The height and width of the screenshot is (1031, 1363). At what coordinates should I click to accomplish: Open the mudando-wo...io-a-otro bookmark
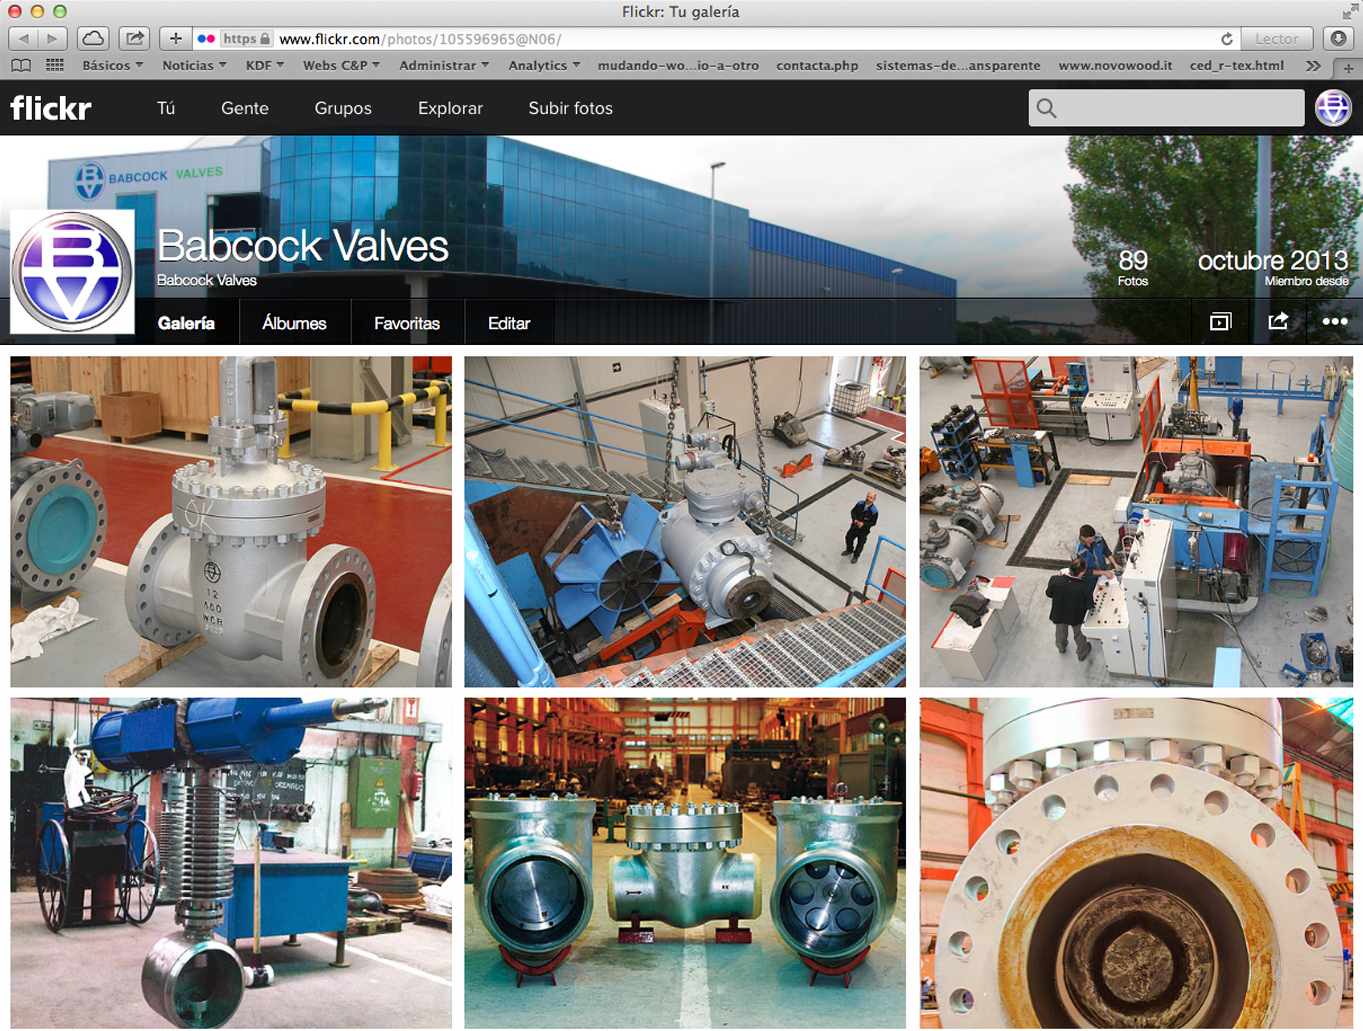[678, 65]
